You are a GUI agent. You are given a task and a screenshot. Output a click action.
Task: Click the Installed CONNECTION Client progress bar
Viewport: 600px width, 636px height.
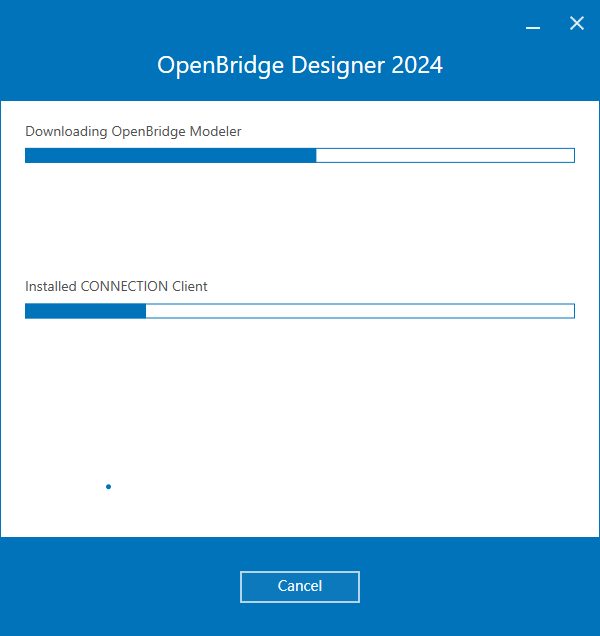300,311
